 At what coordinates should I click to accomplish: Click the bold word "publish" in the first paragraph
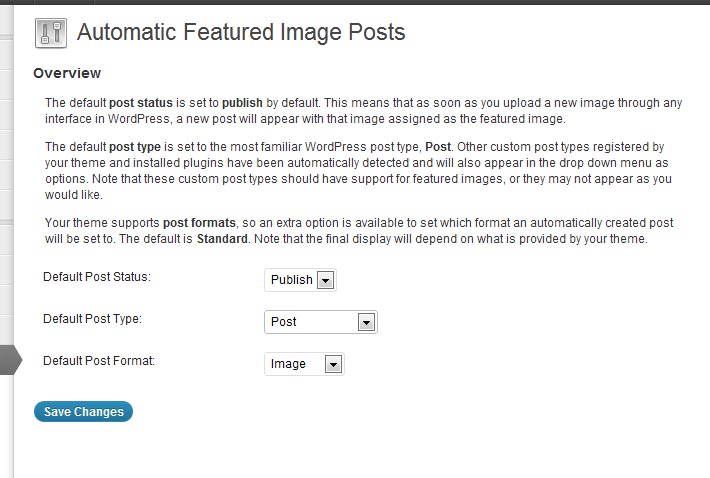(242, 103)
